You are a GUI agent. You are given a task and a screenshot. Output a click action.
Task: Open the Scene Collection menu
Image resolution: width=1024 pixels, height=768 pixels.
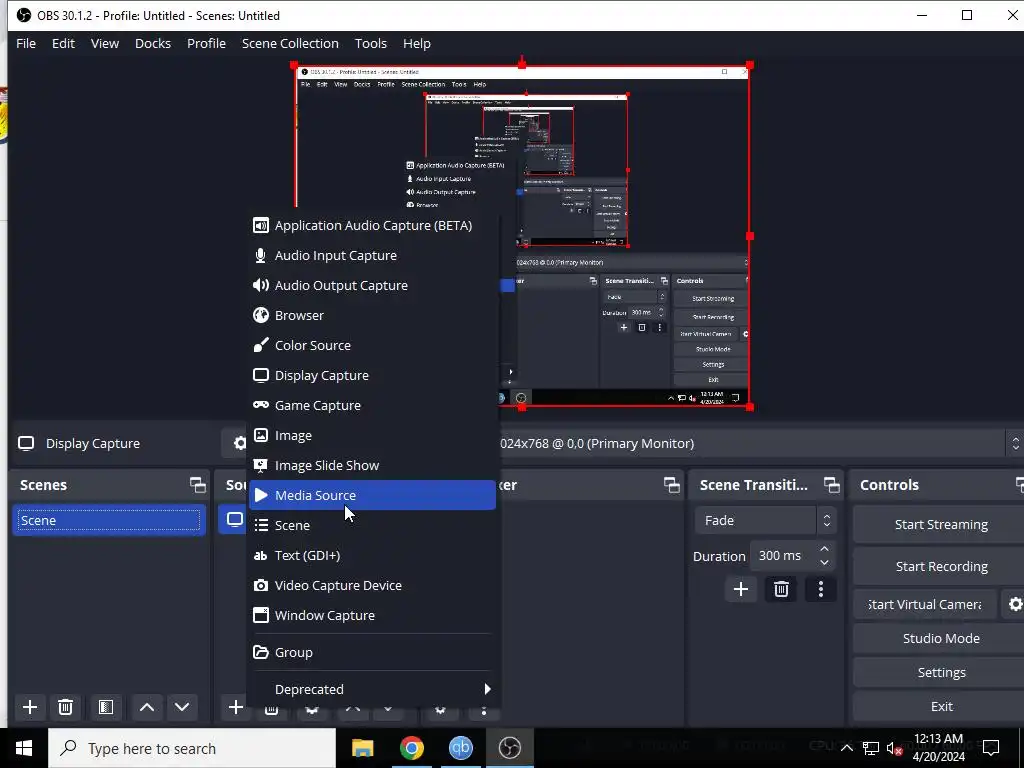[290, 43]
